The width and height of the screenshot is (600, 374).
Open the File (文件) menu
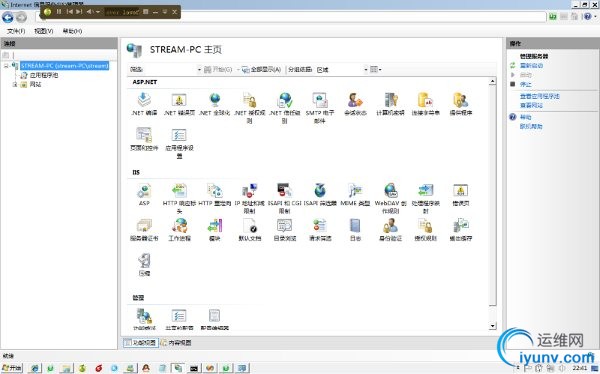(x=16, y=31)
